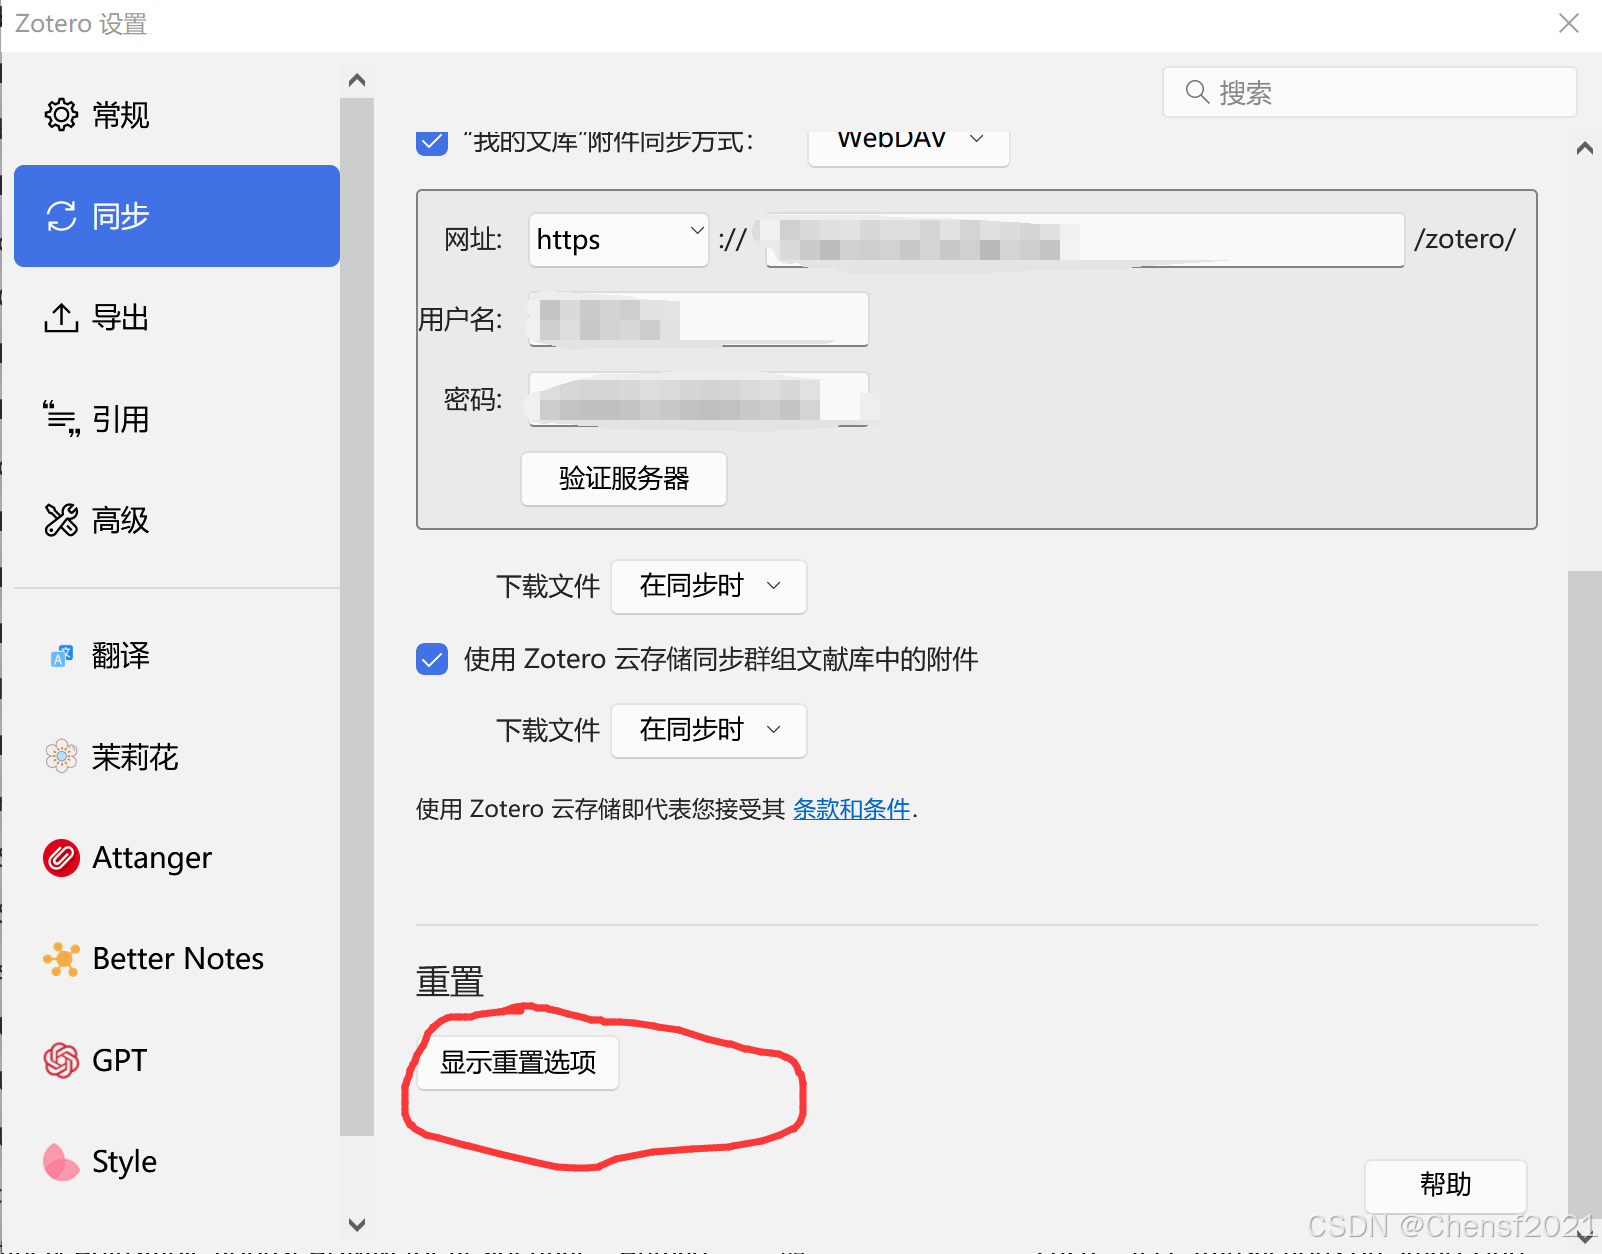Viewport: 1602px width, 1254px height.
Task: Click the 帮助 help button
Action: click(x=1445, y=1185)
